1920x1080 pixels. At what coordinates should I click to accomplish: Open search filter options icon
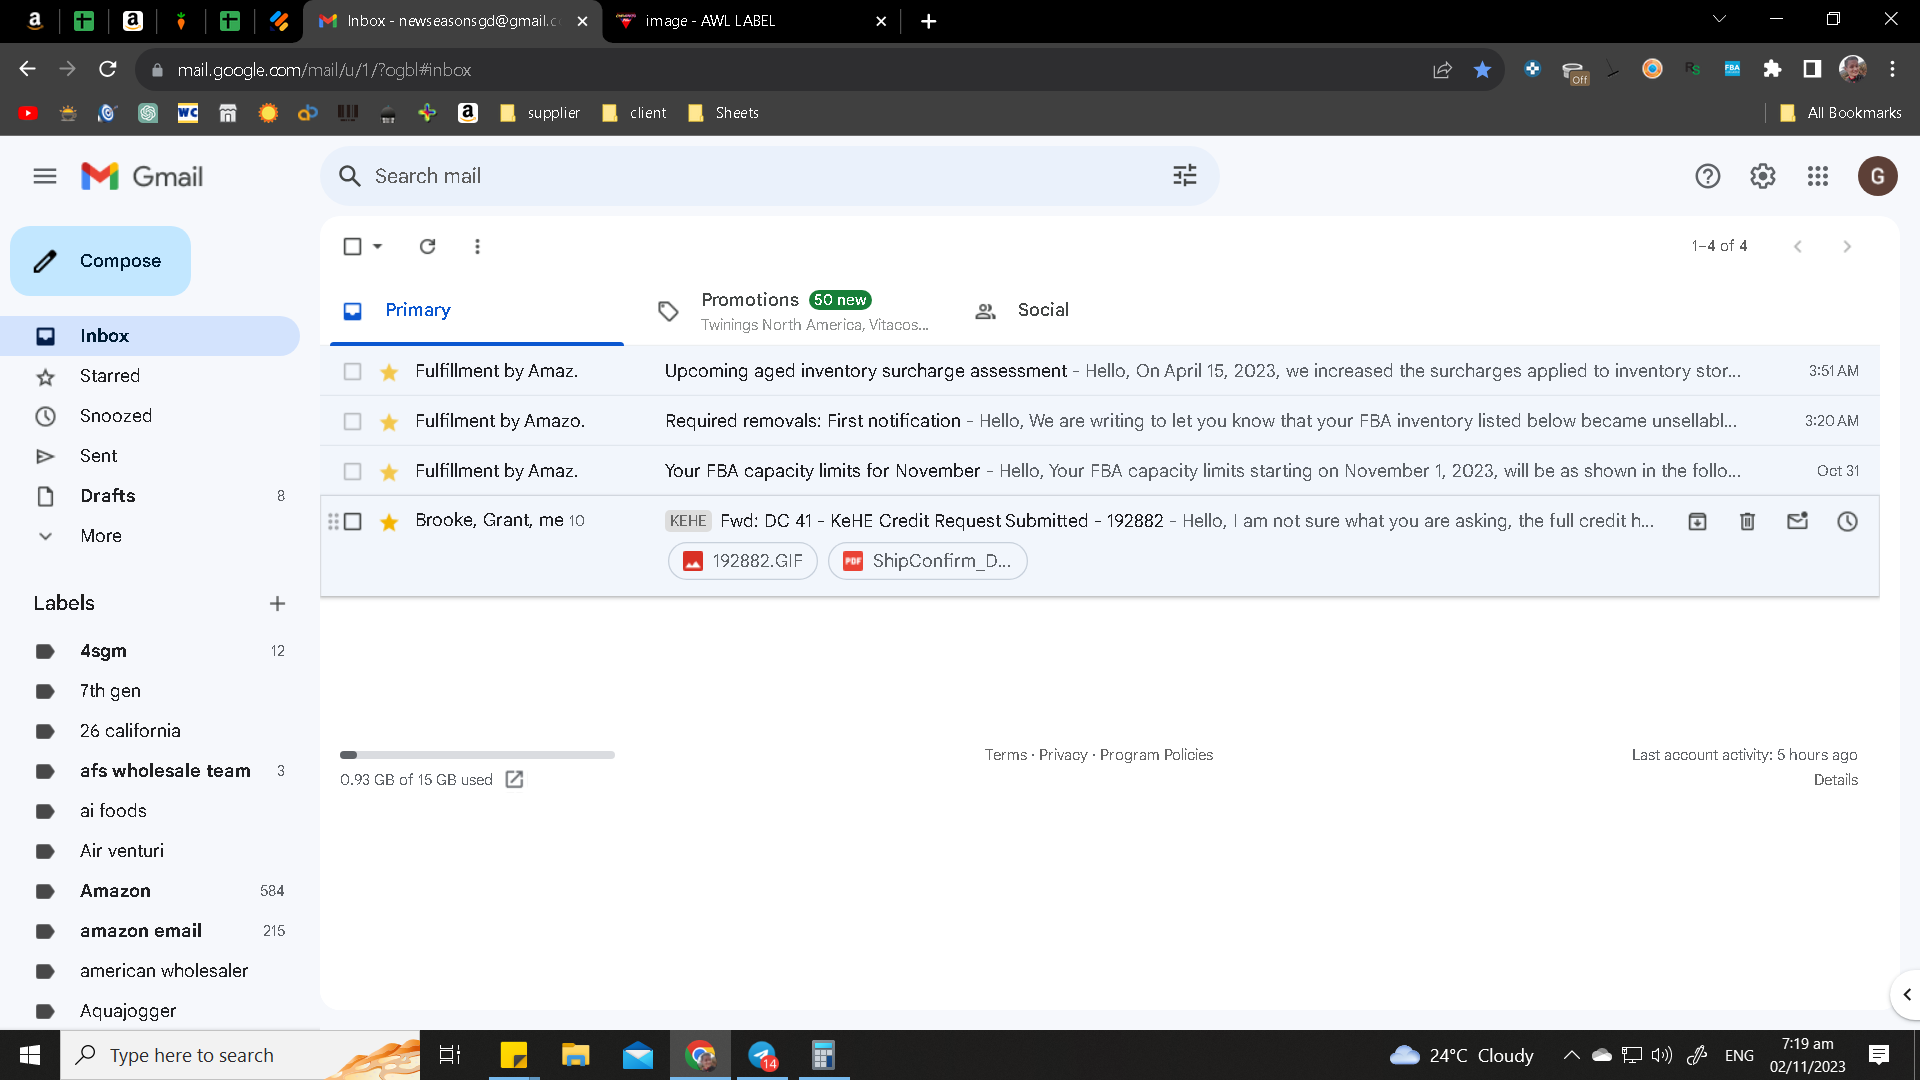click(1185, 176)
